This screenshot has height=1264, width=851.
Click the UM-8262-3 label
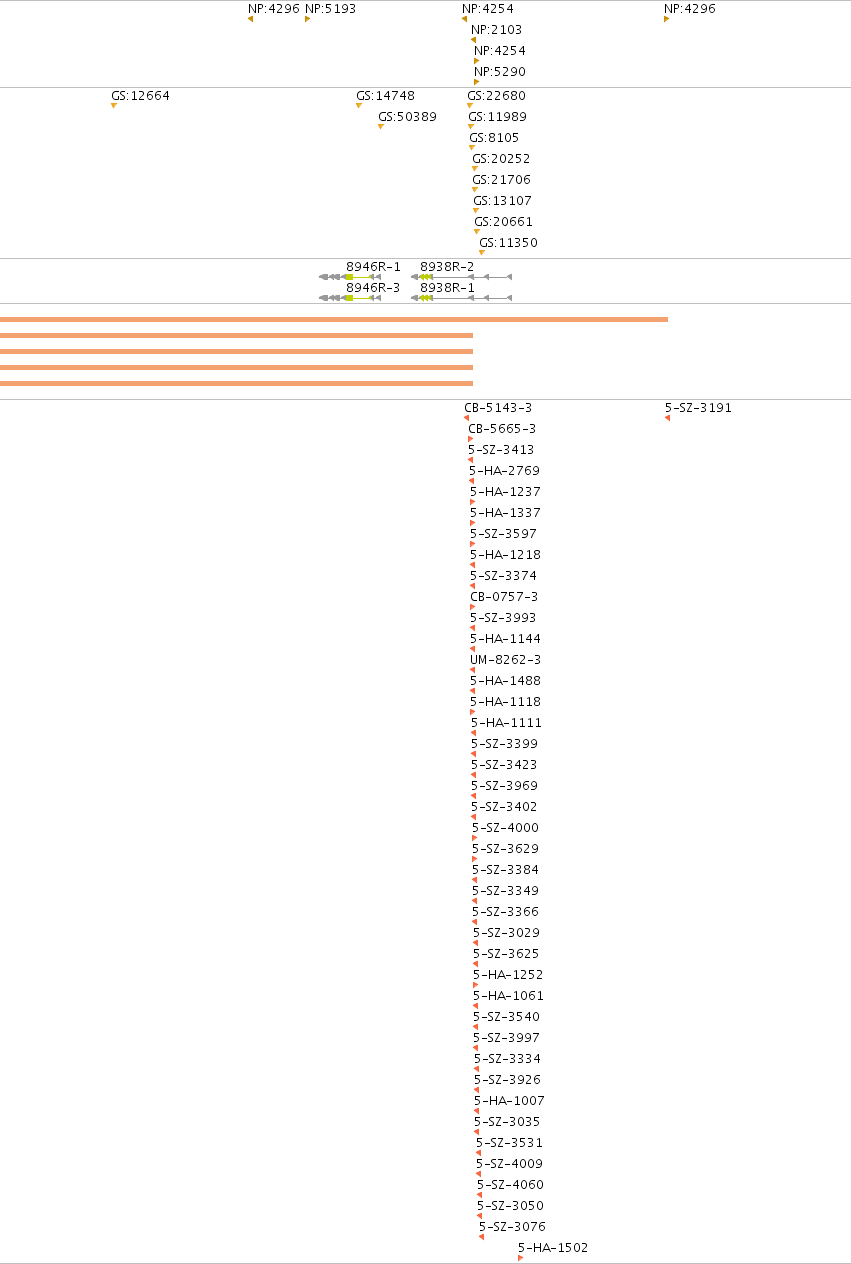click(x=506, y=660)
